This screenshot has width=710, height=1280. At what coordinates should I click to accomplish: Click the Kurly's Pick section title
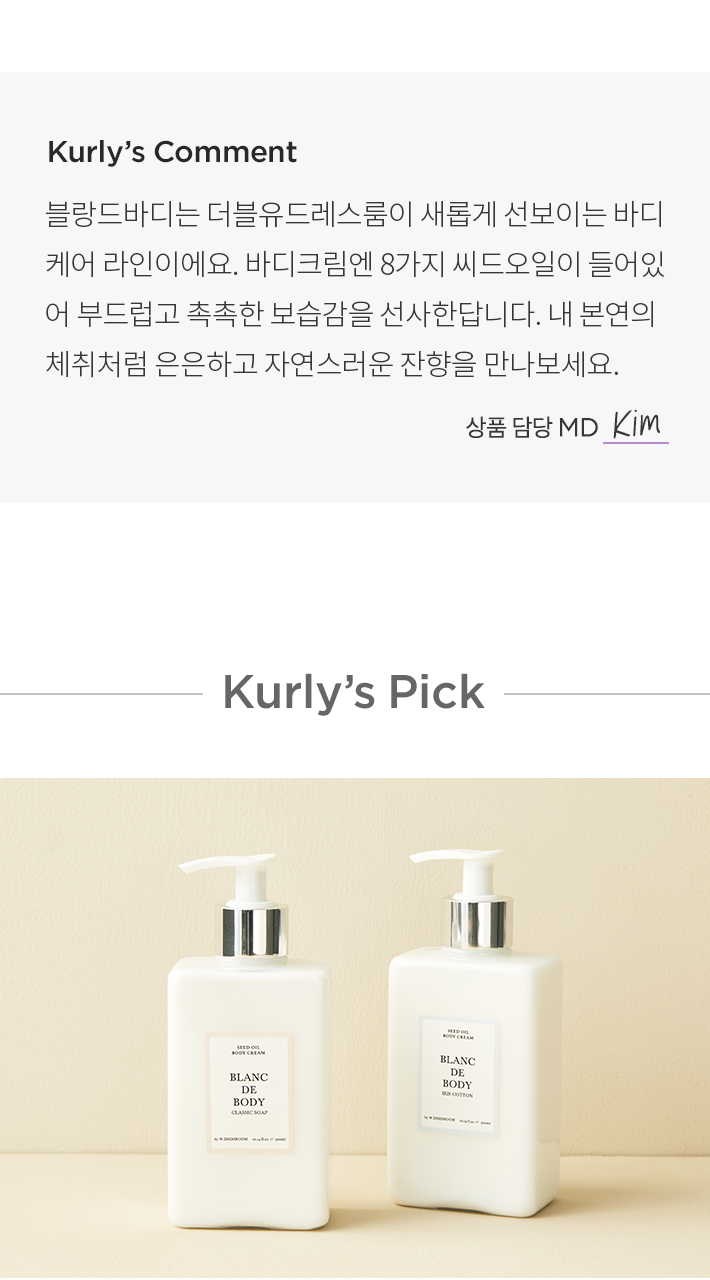tap(353, 692)
